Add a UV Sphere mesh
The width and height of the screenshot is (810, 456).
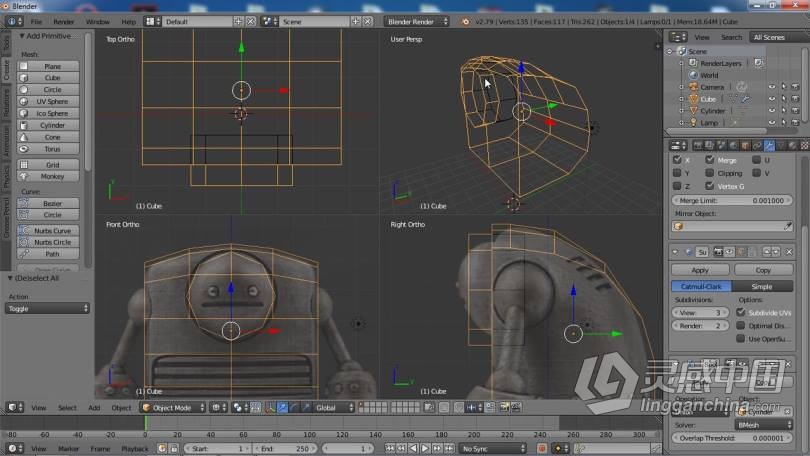48,101
